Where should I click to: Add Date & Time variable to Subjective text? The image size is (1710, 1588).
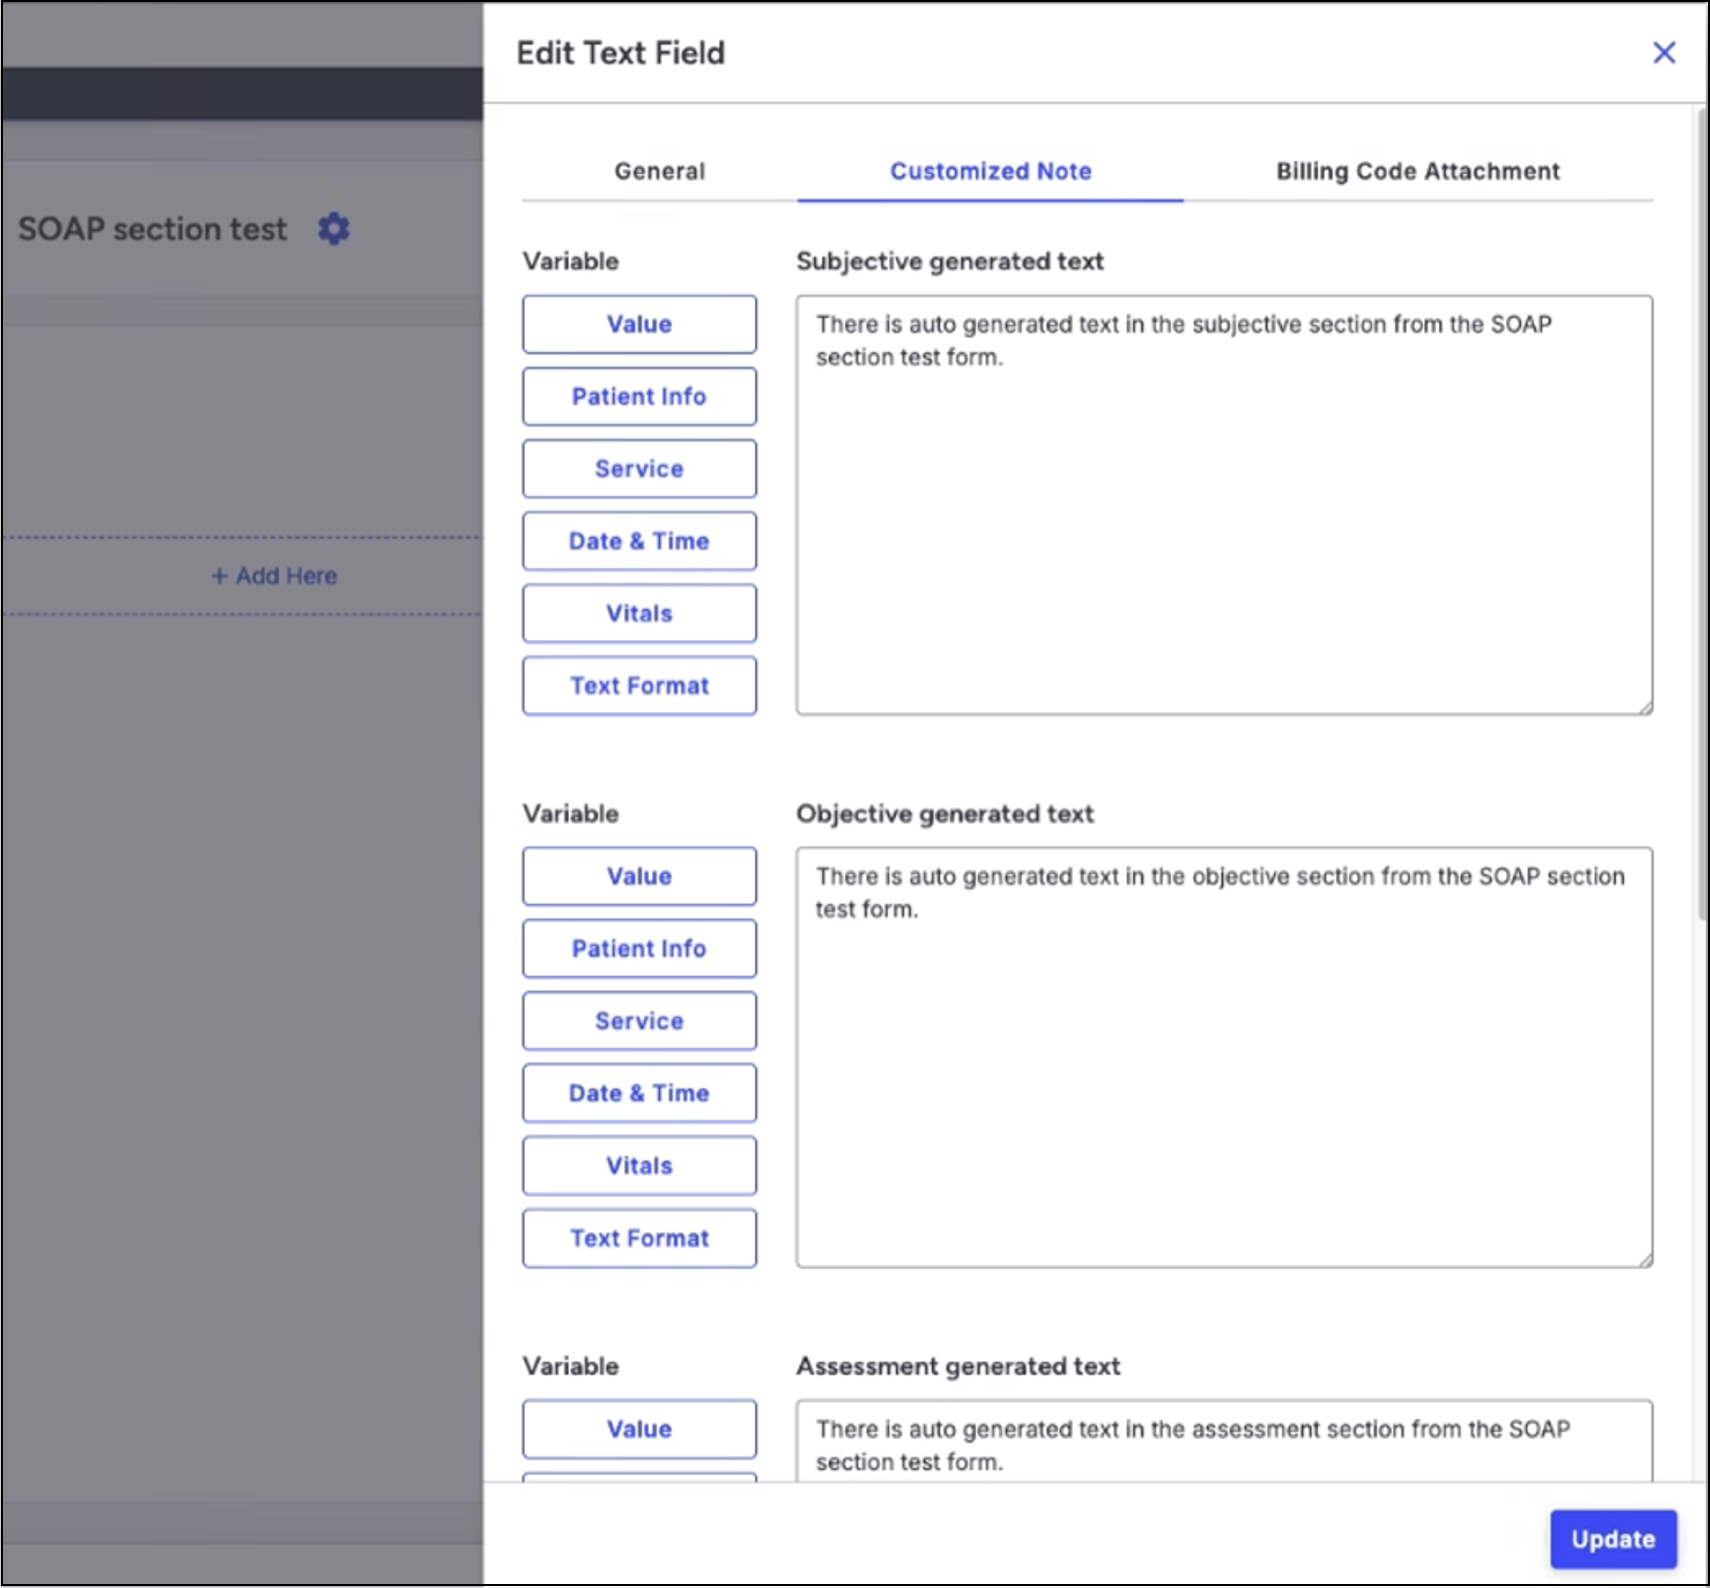(x=639, y=541)
